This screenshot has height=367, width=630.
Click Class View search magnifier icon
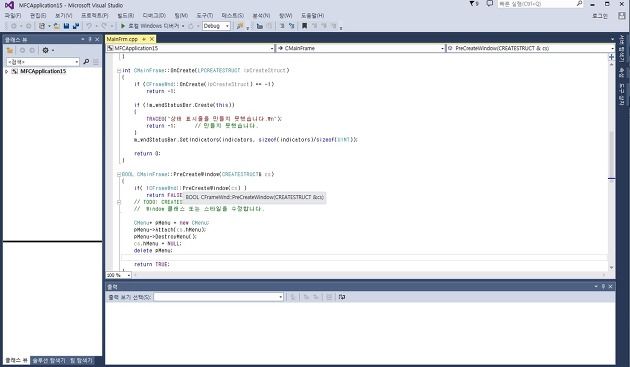coord(86,62)
